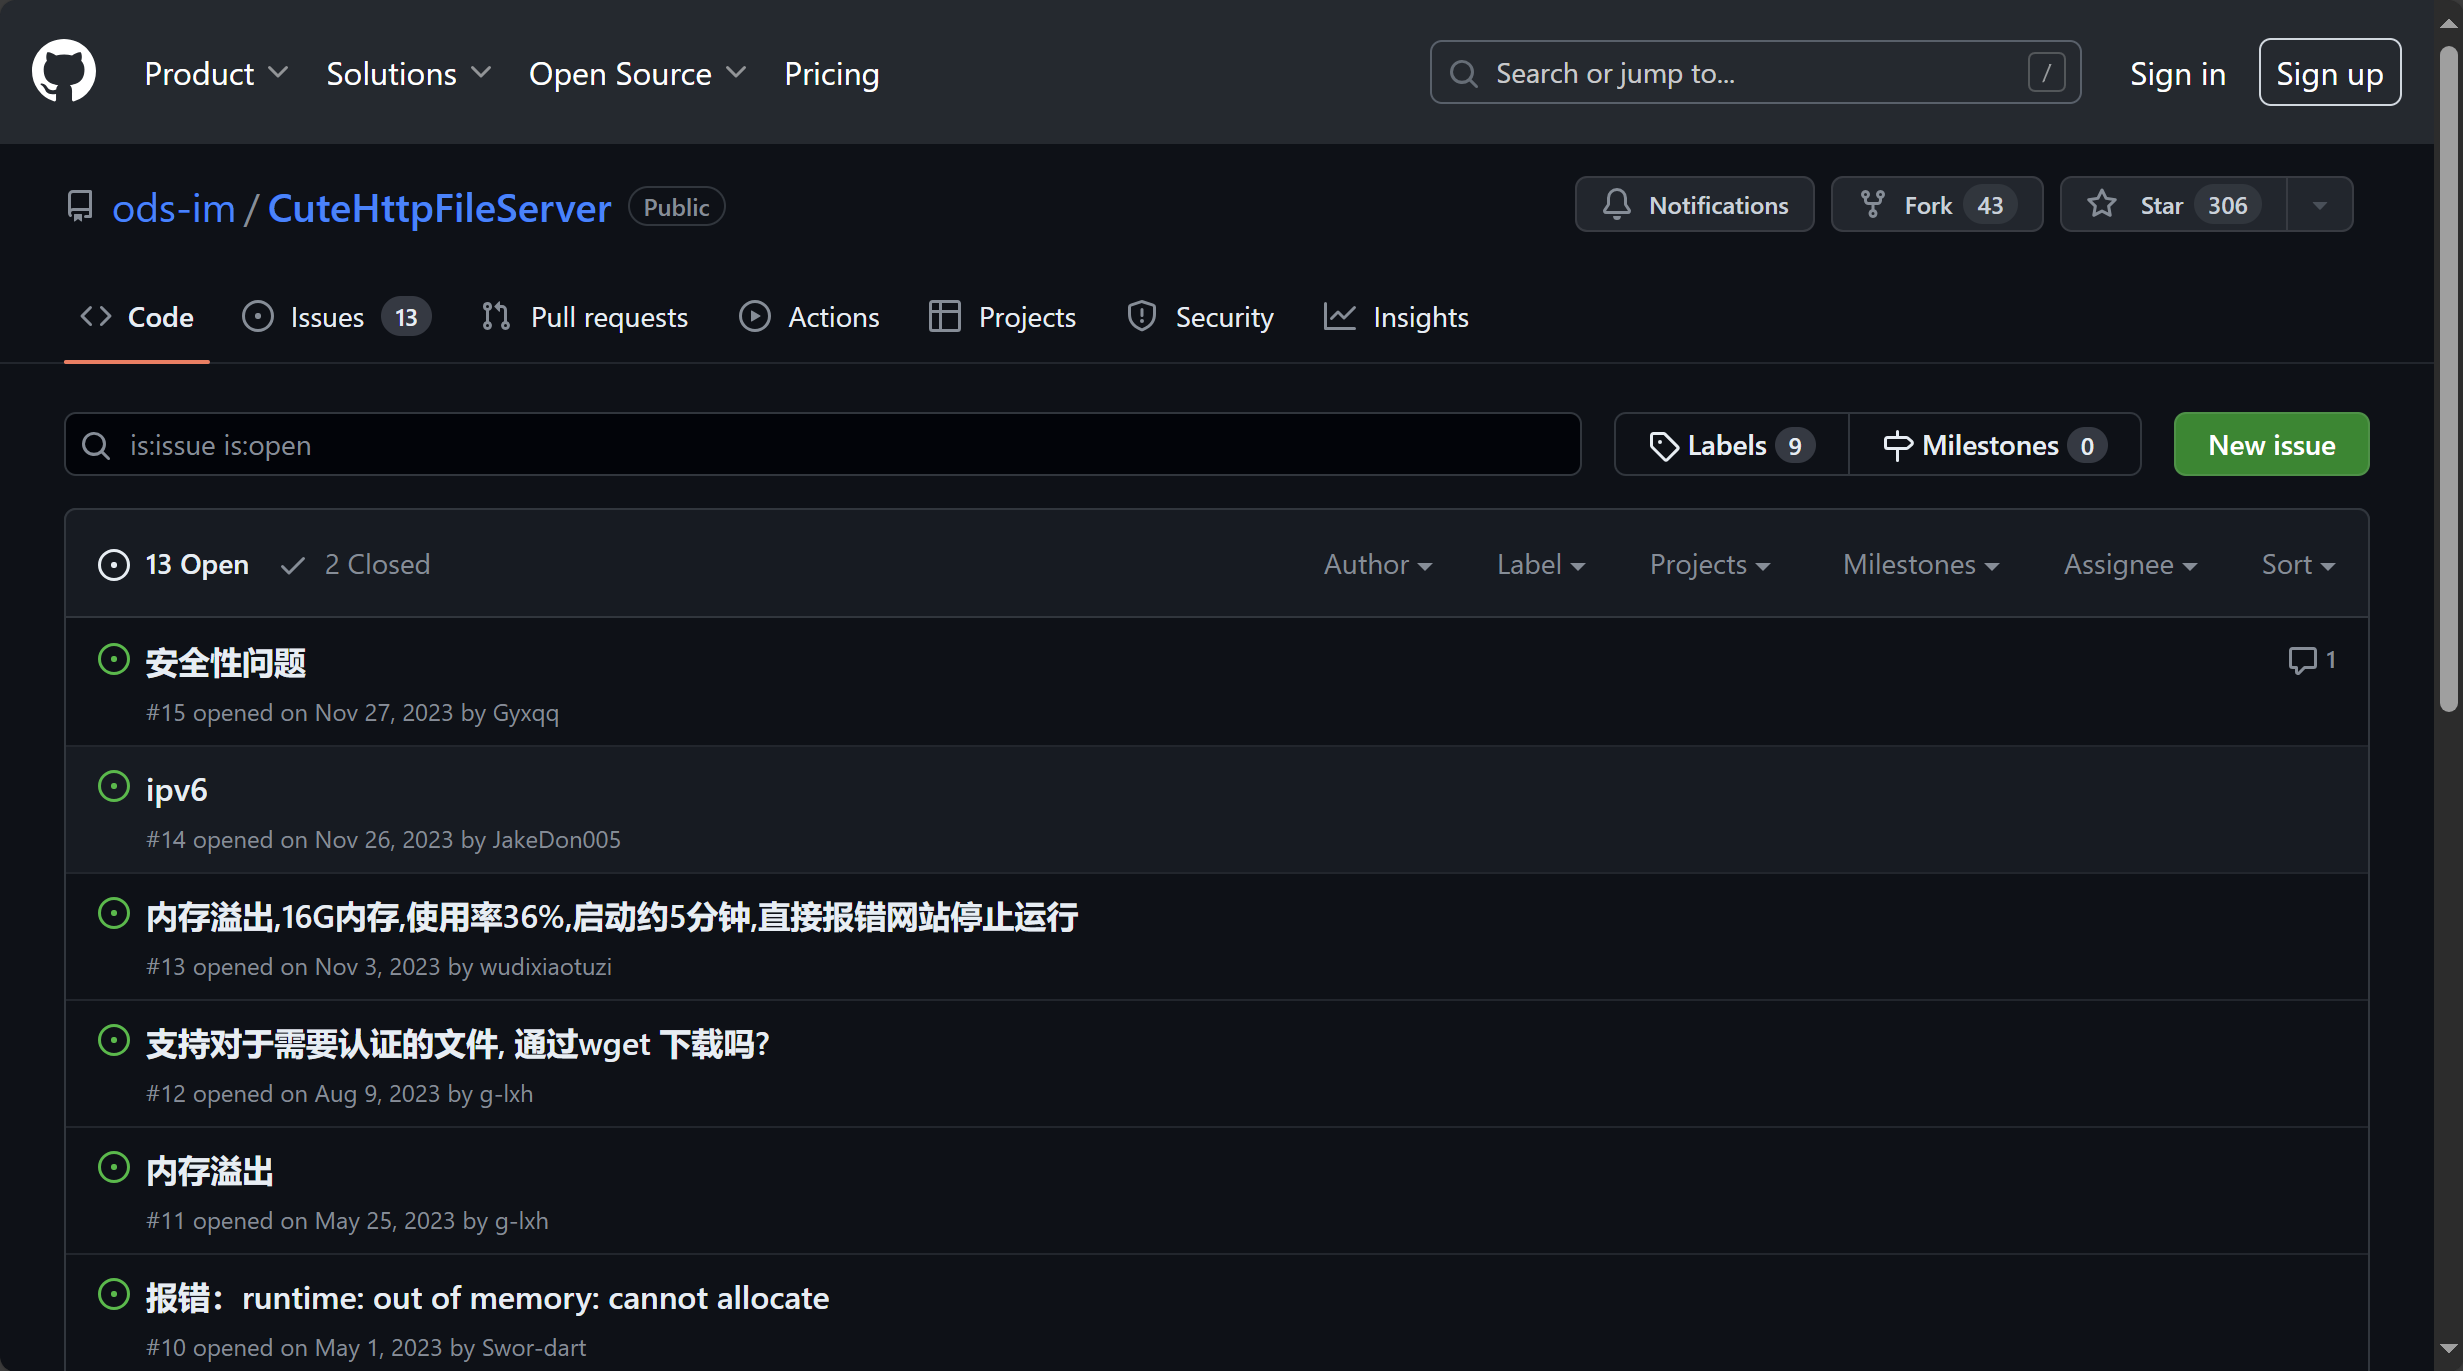
Task: Open the Sort dropdown
Action: (2298, 565)
